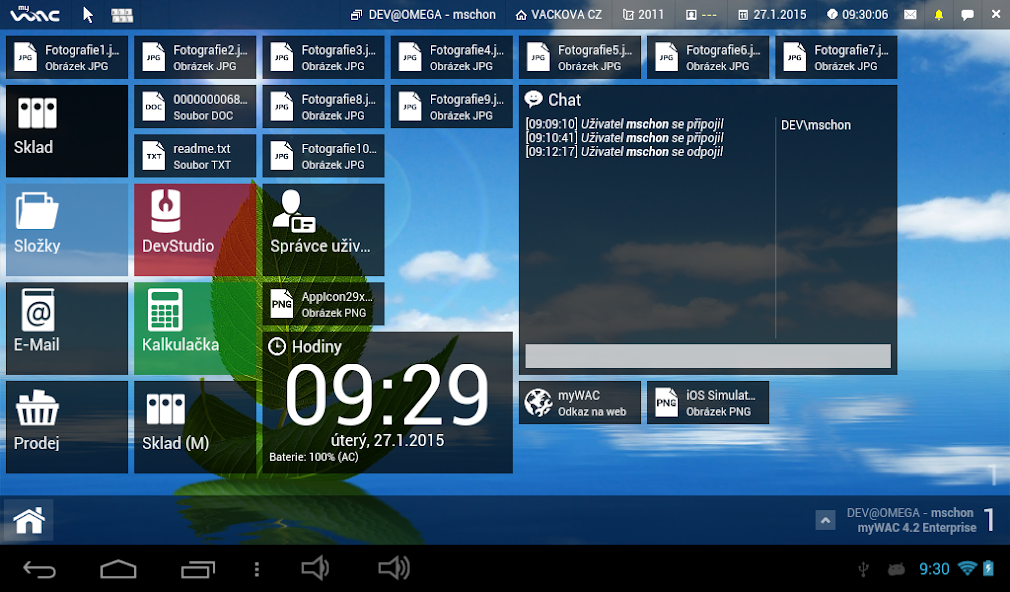1010x592 pixels.
Task: Open the Kalkulačka calculator tile
Action: tap(195, 329)
